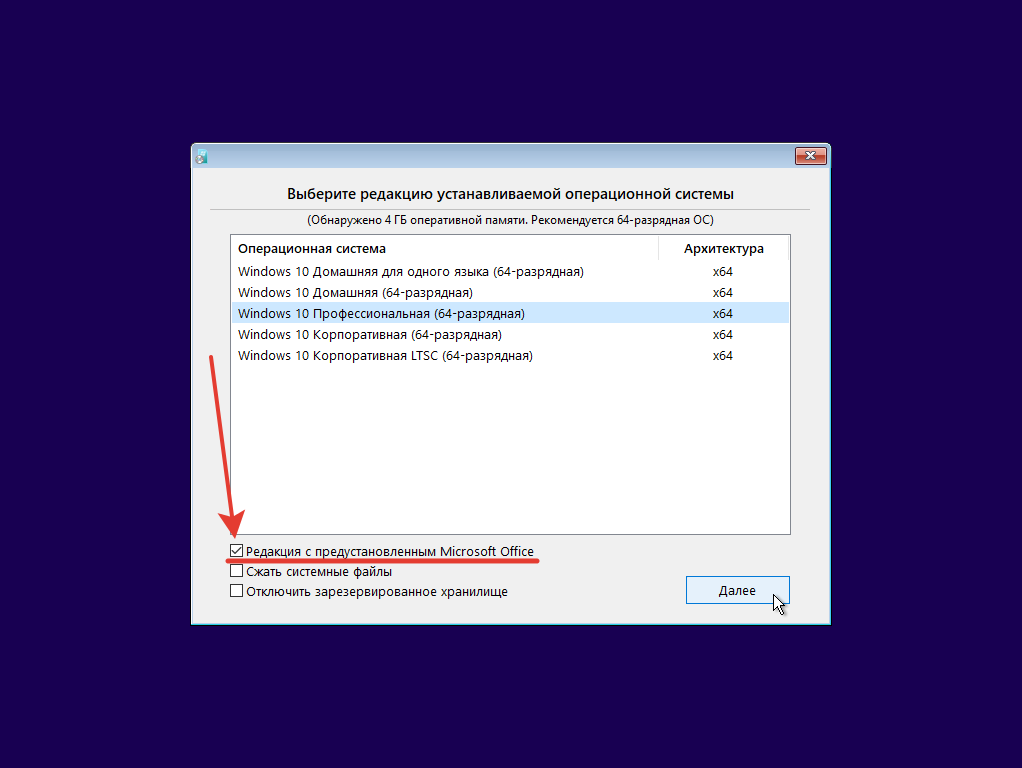Click the Редакция с предустановленным Microsoft Office label
Image resolution: width=1022 pixels, height=768 pixels.
tap(390, 552)
